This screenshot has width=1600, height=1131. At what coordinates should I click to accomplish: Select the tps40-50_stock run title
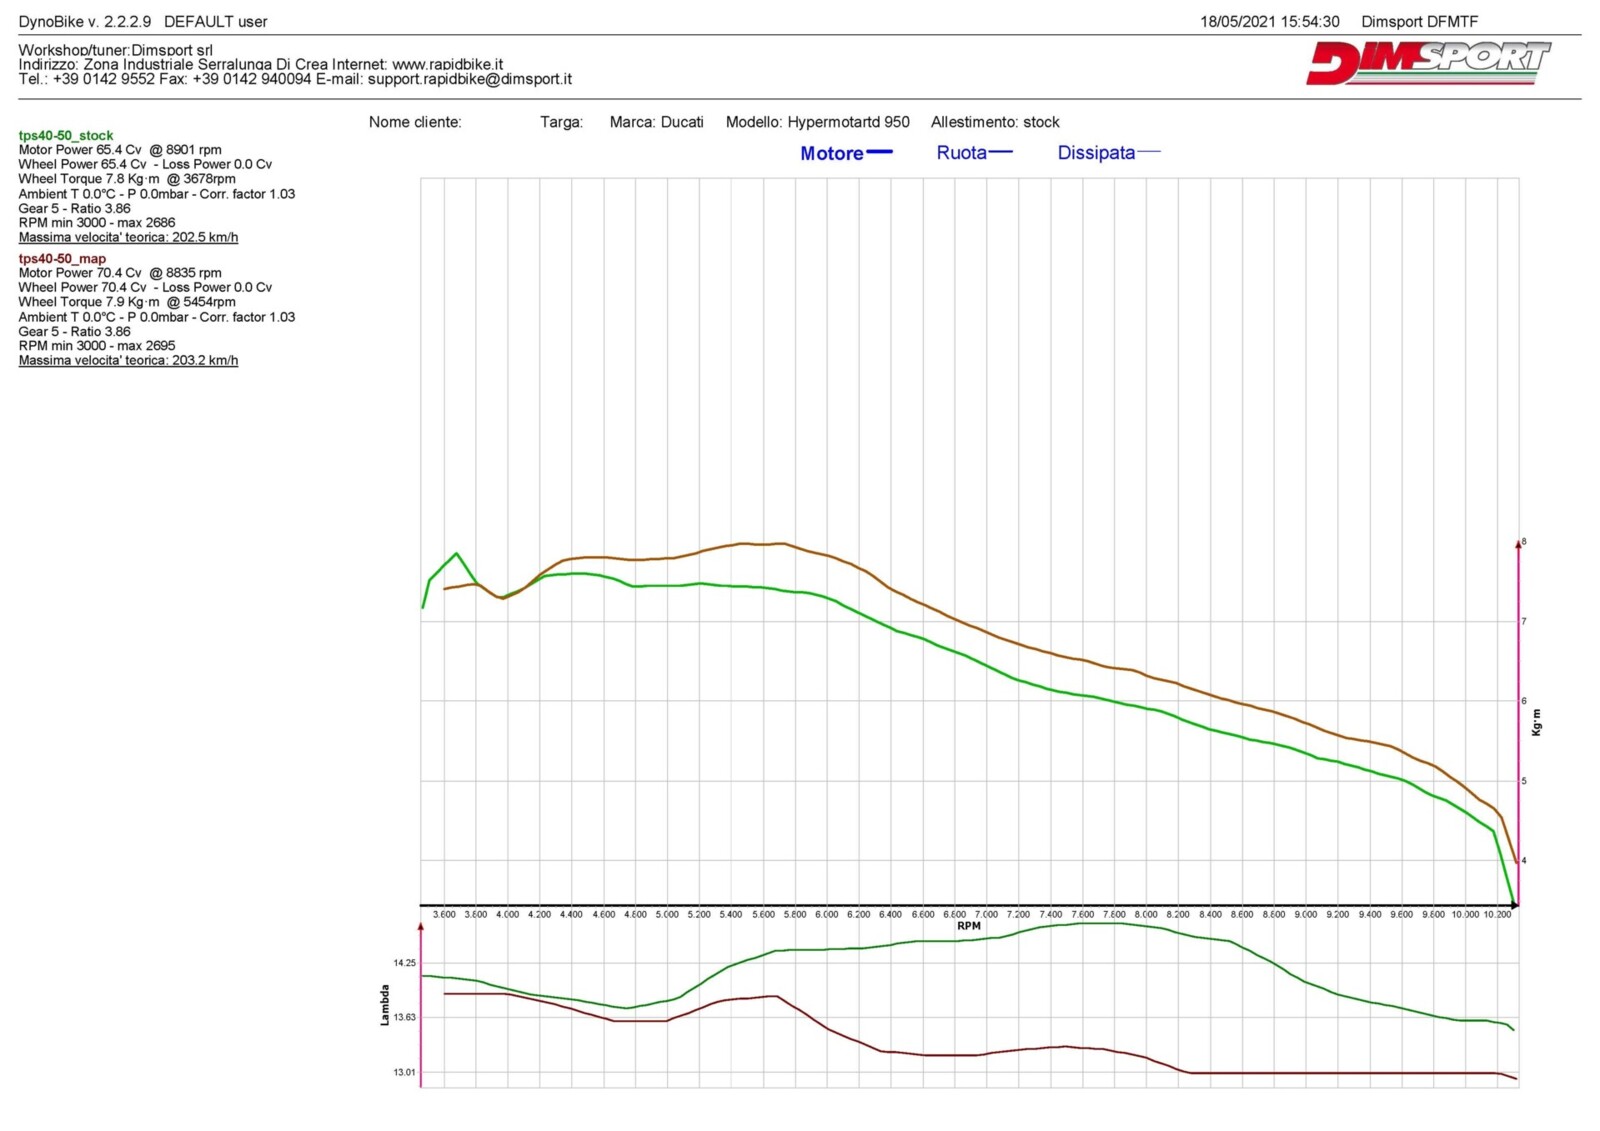66,135
